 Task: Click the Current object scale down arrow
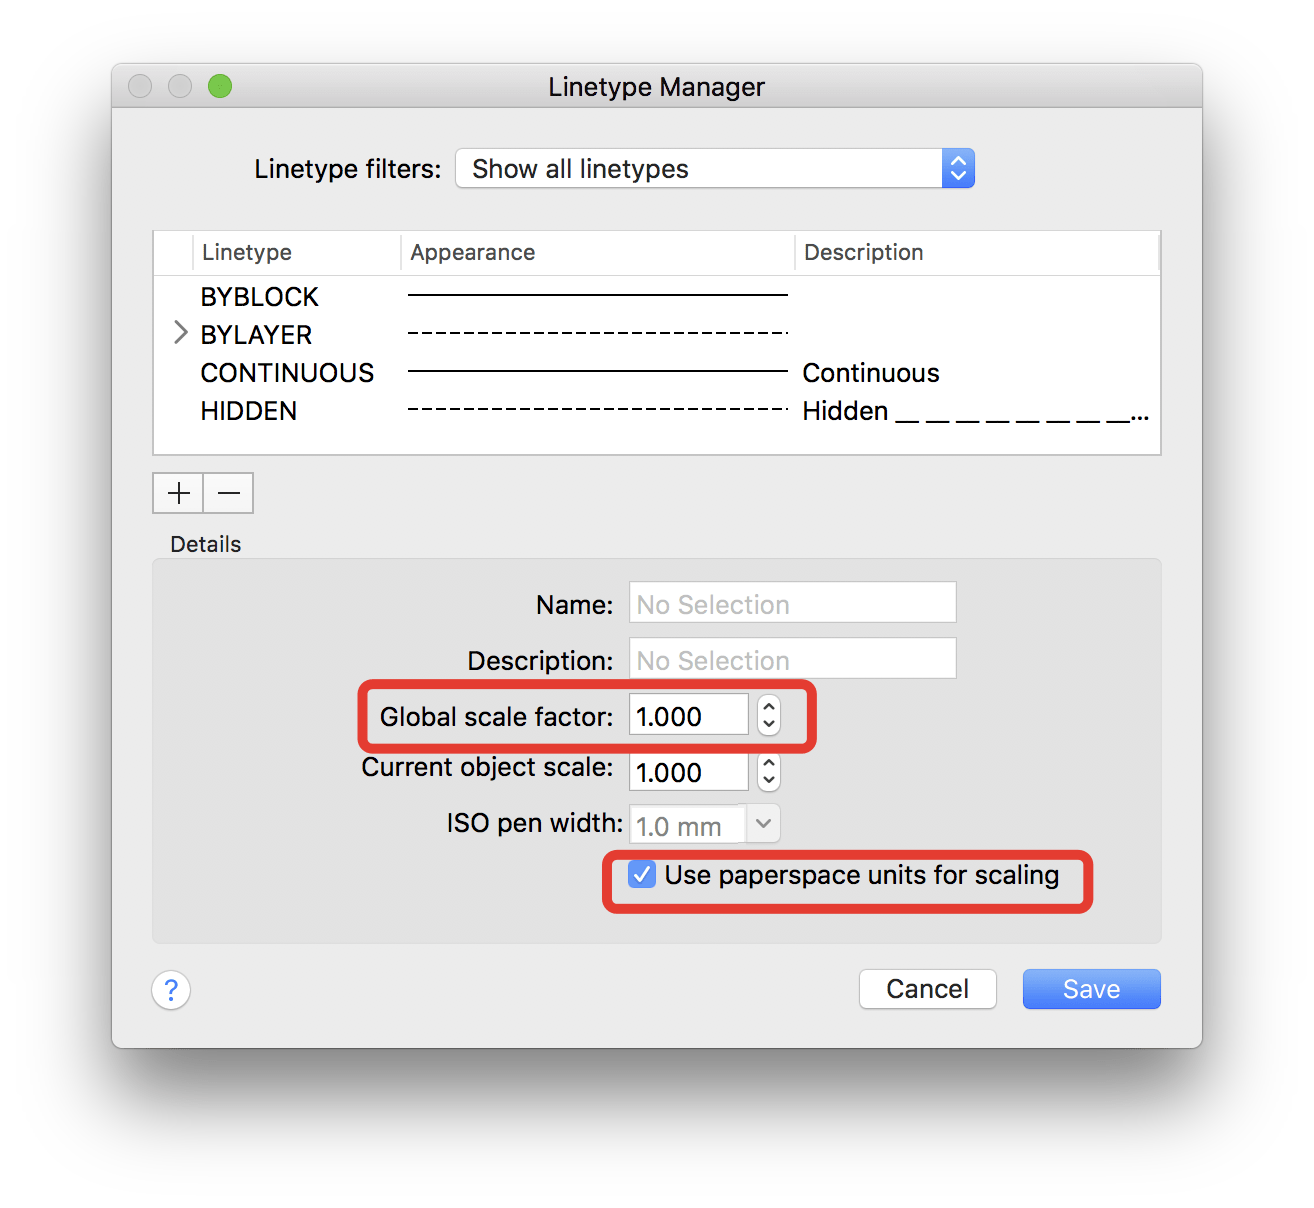pos(768,780)
